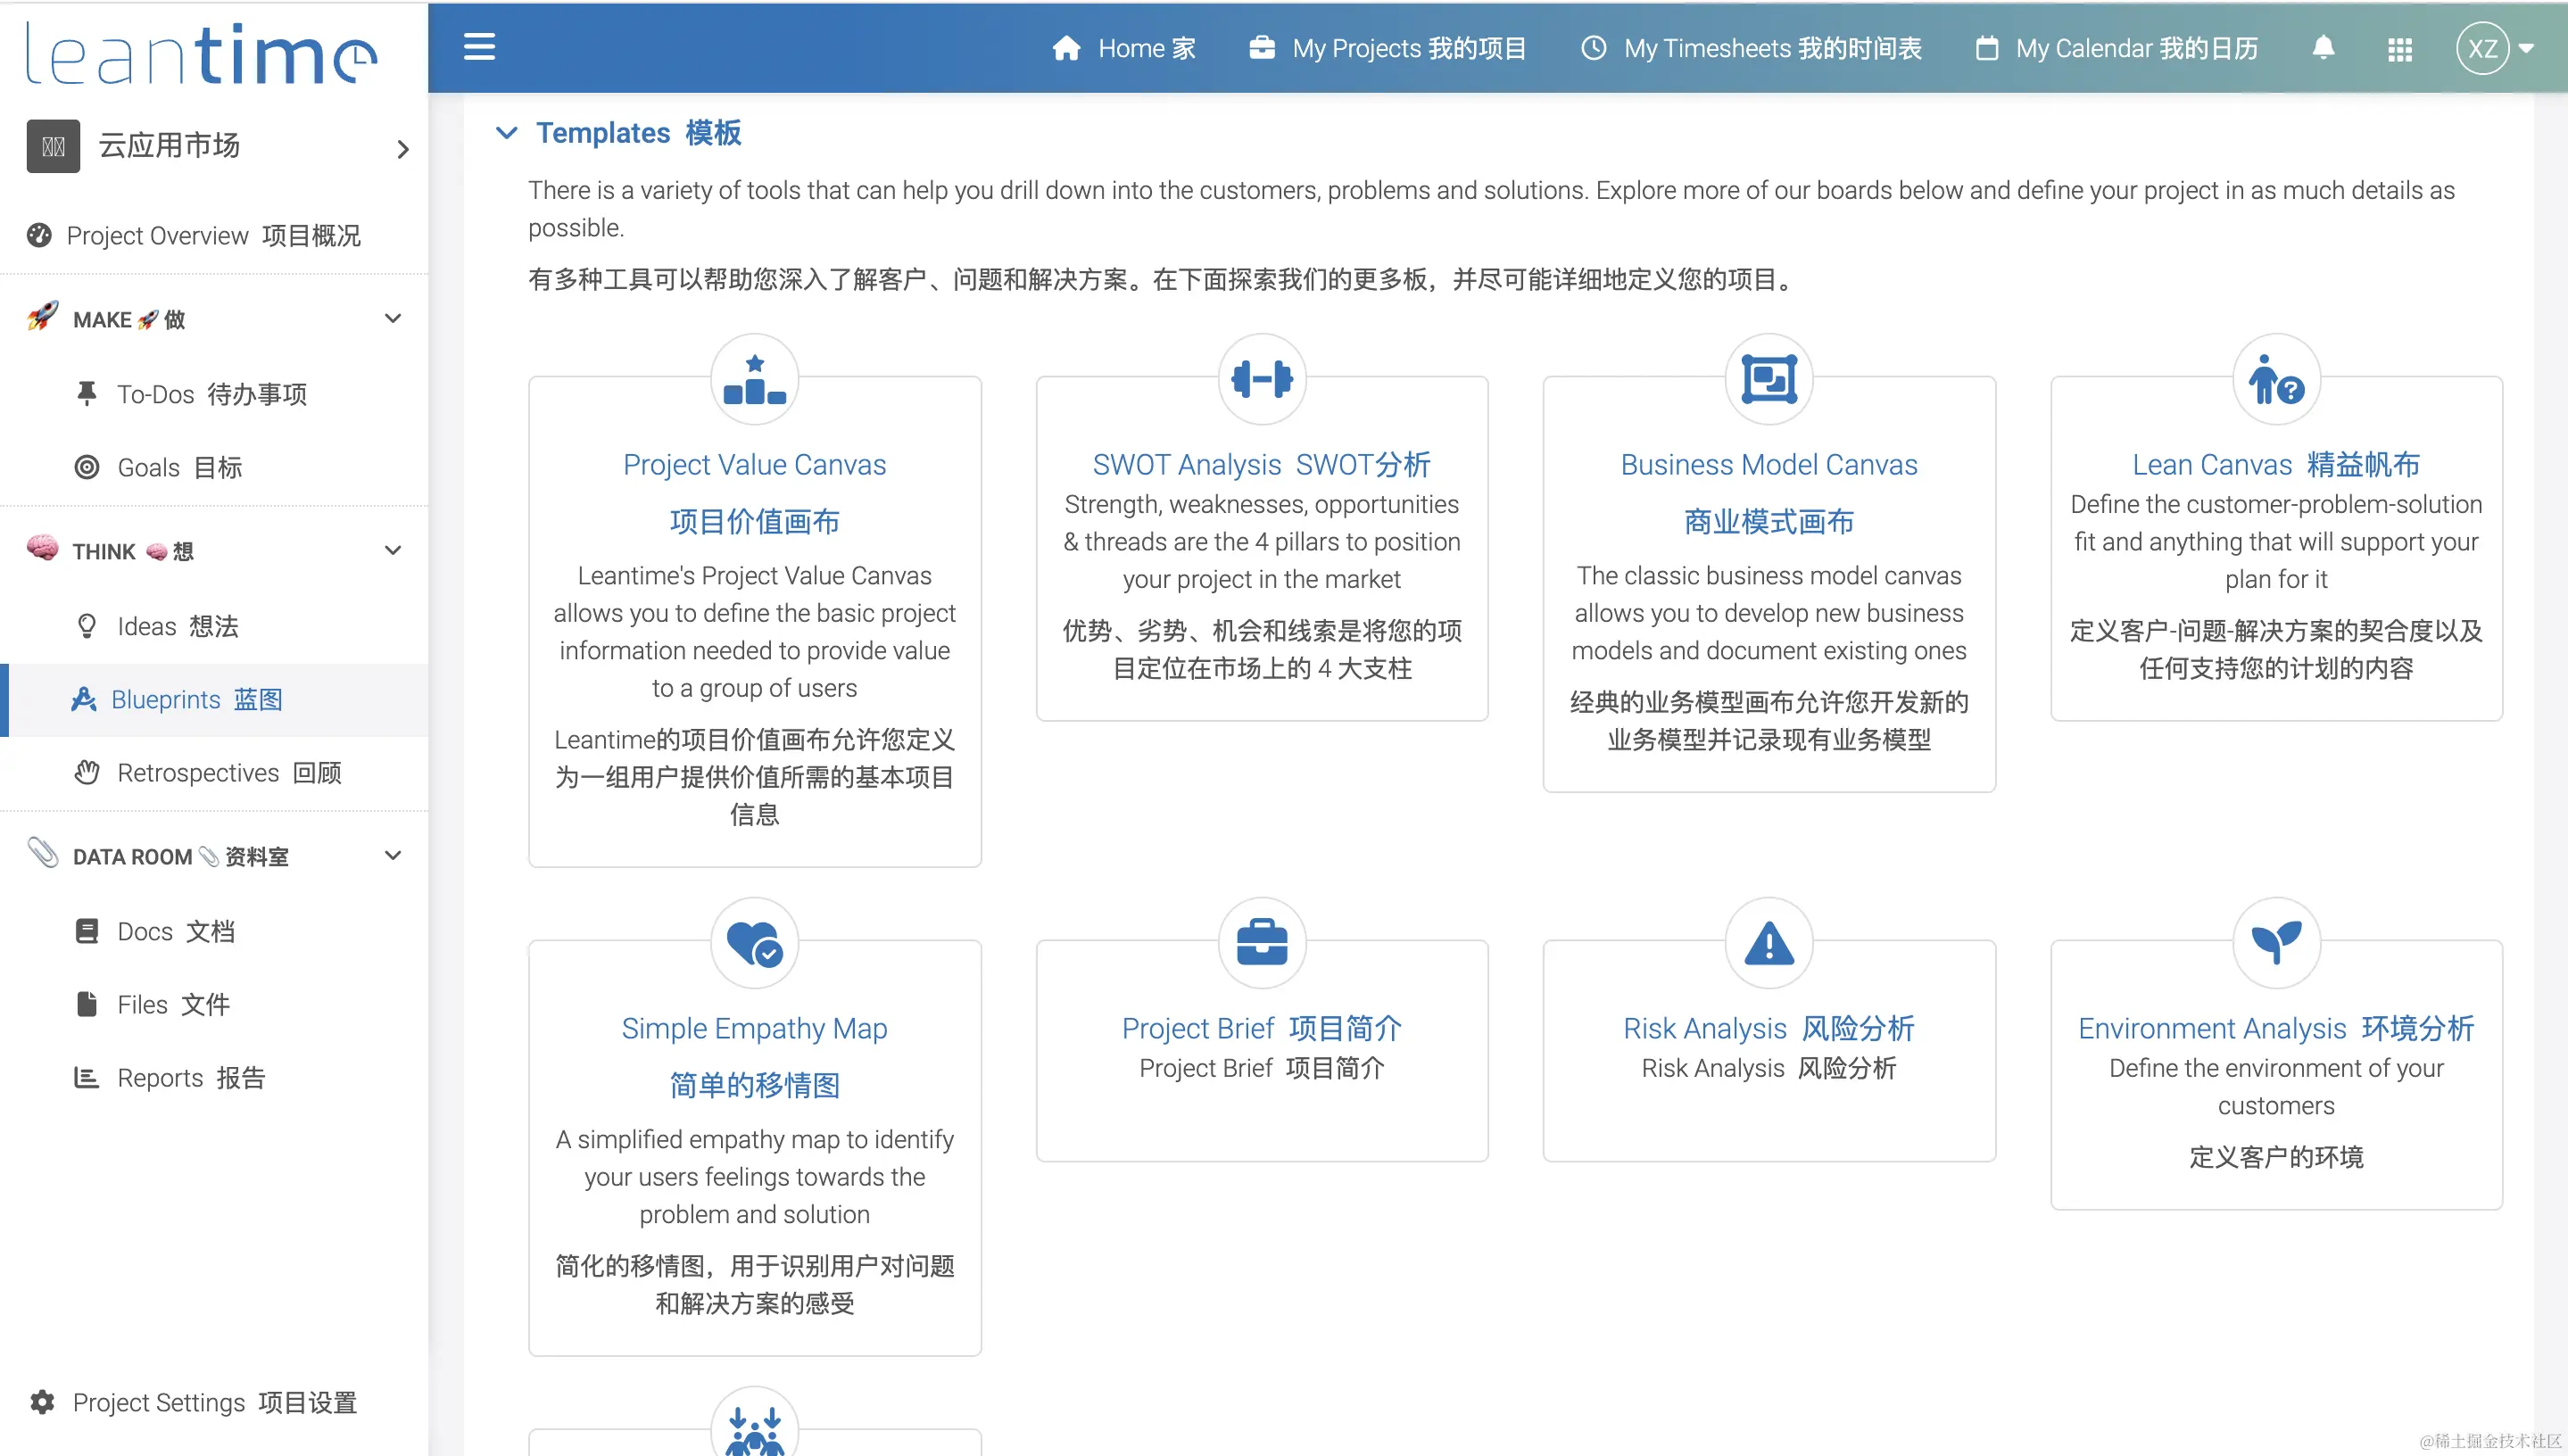Click the Lean Canvas person-question icon
The height and width of the screenshot is (1456, 2568).
[2276, 379]
